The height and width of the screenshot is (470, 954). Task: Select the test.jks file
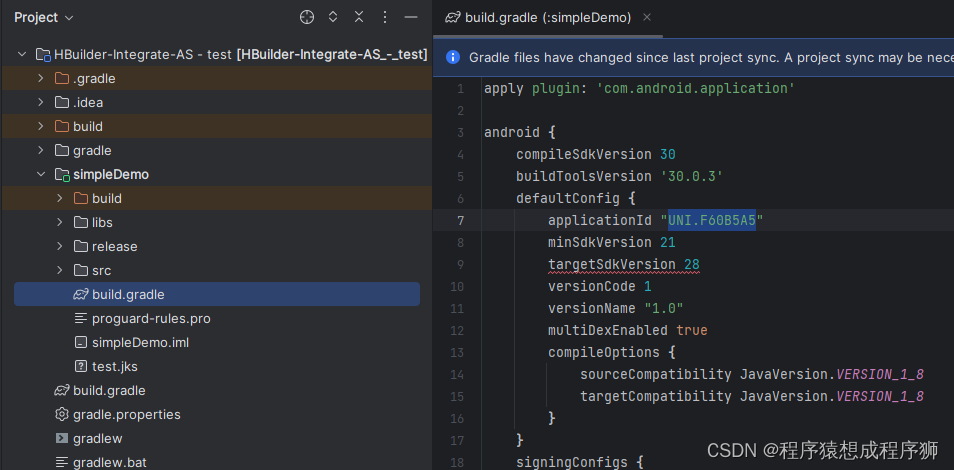click(114, 366)
